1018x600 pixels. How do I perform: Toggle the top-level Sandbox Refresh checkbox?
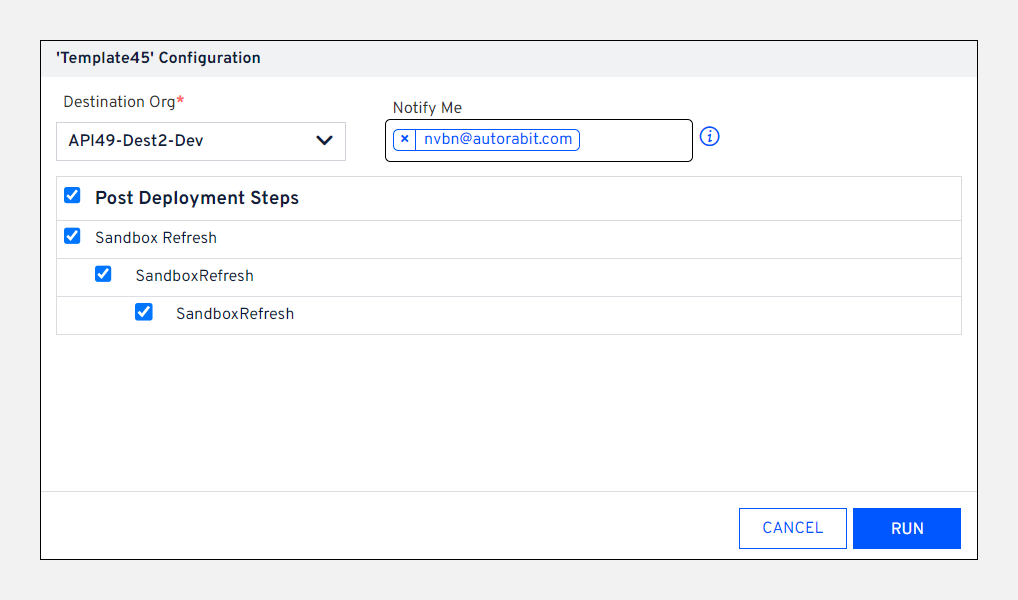coord(72,237)
